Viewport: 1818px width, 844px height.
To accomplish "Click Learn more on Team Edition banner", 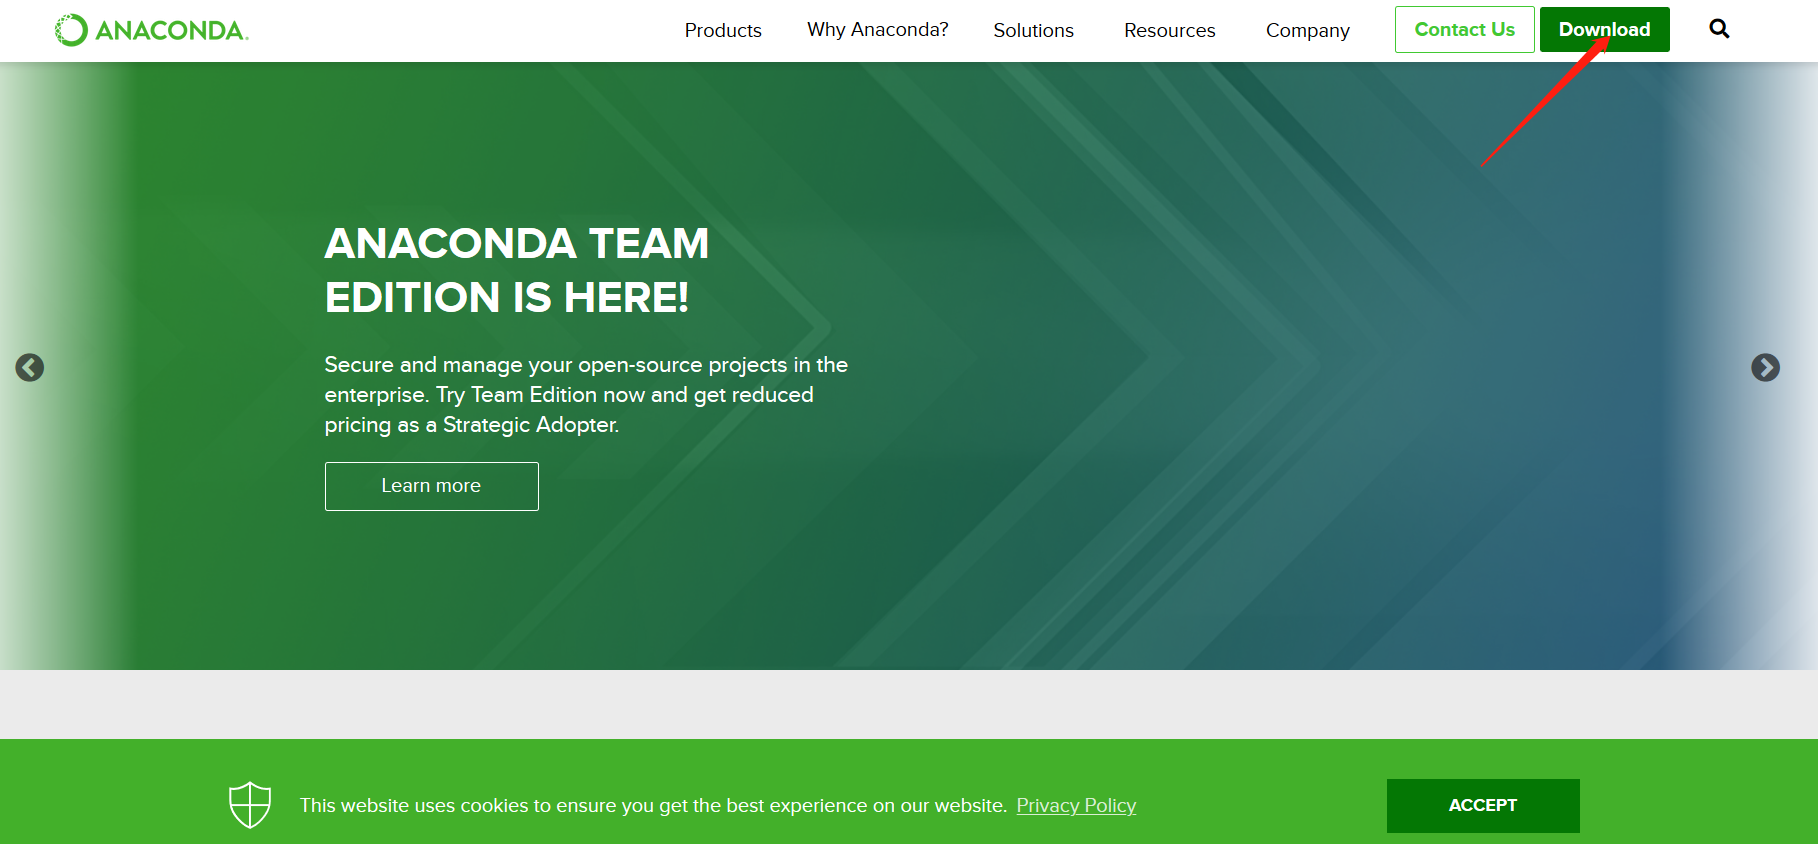I will (x=432, y=486).
